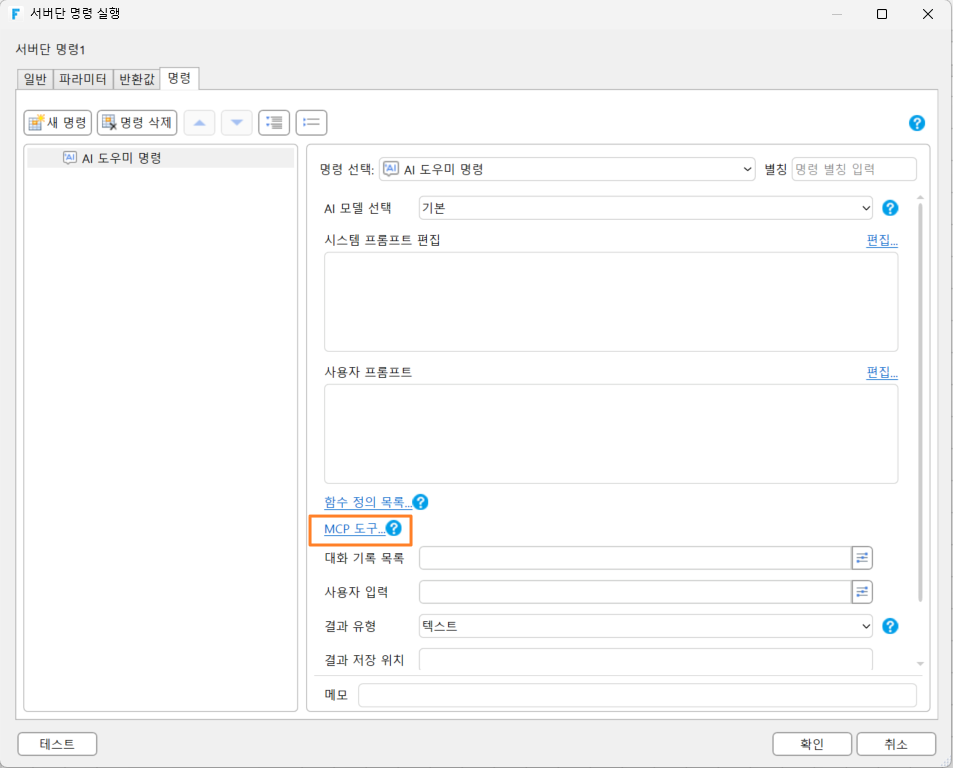This screenshot has width=953, height=768.
Task: Show help for MCP 도구
Action: pyautogui.click(x=394, y=529)
